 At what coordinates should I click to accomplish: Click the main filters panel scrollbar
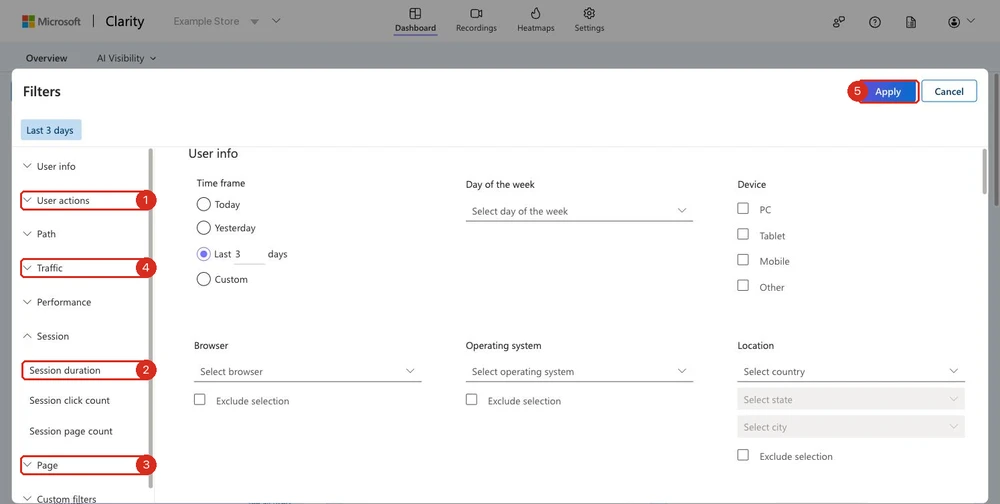pyautogui.click(x=985, y=171)
